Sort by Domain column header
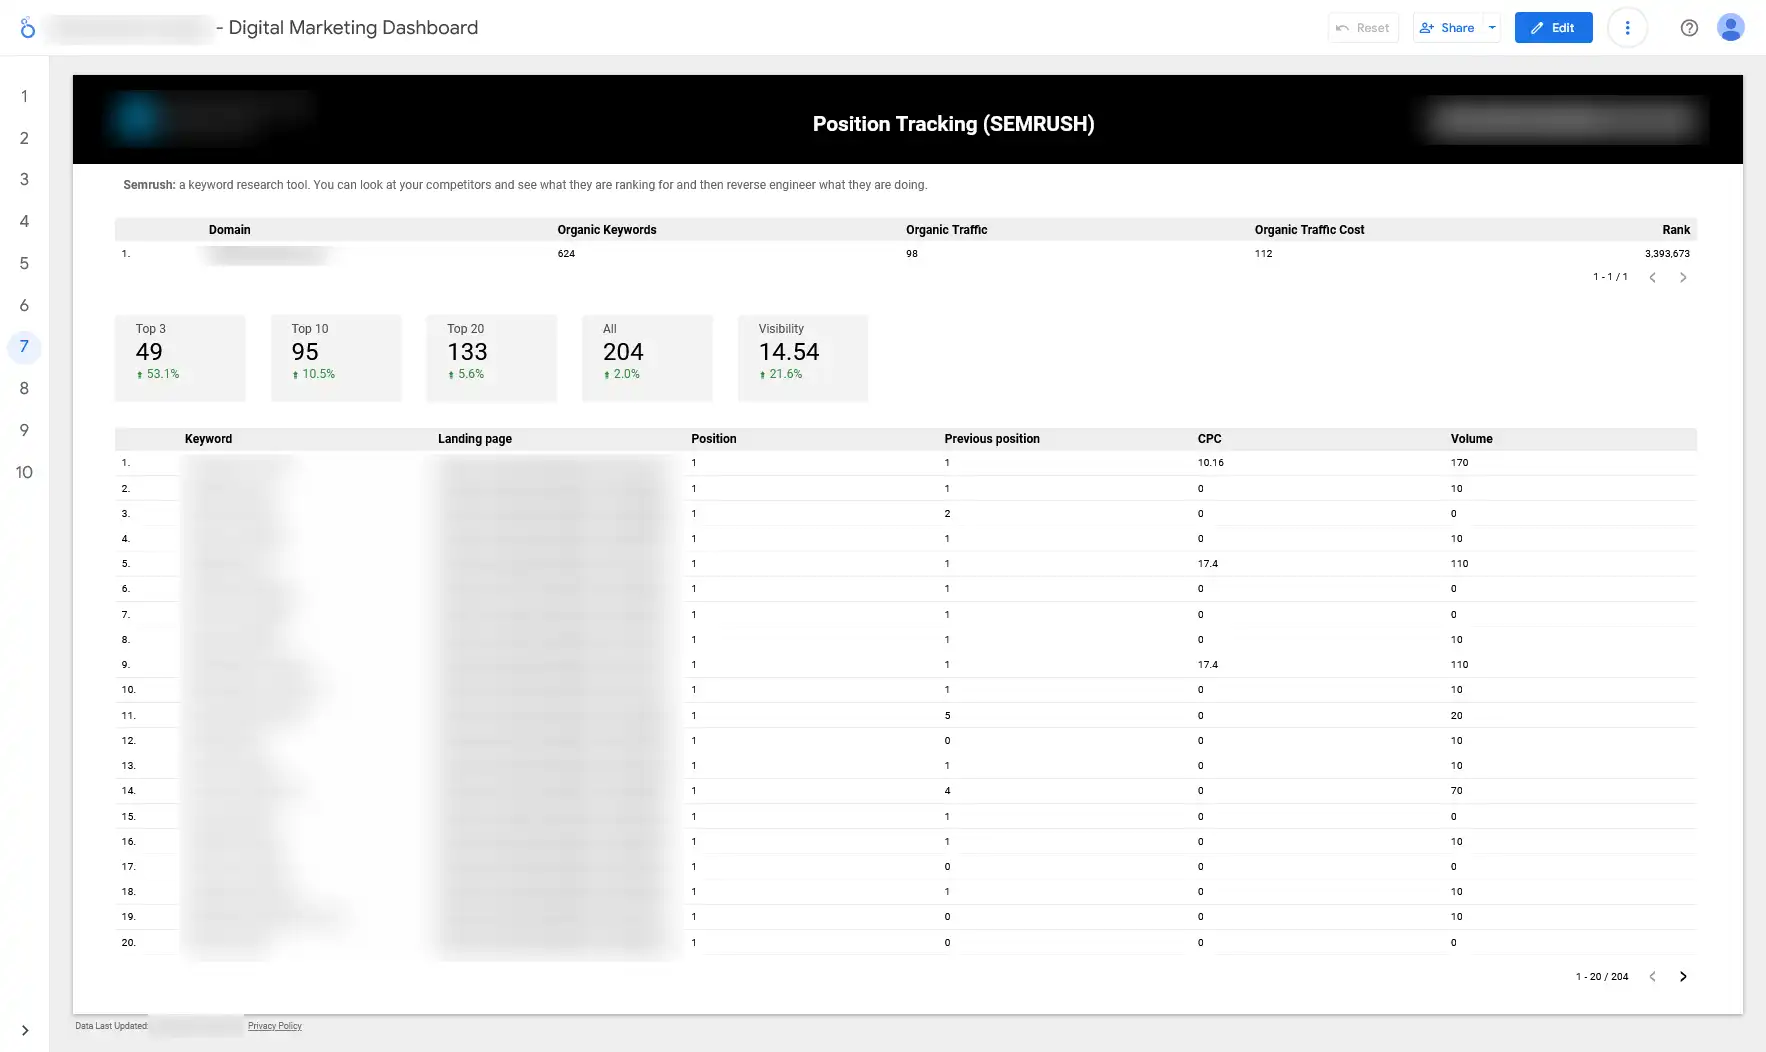The image size is (1766, 1052). click(x=229, y=230)
